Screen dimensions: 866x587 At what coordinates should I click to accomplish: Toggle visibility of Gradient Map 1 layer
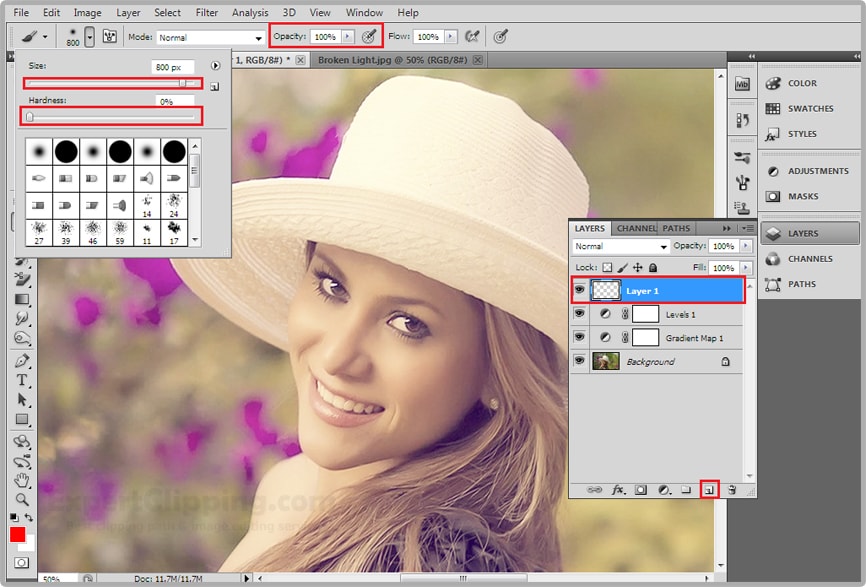(579, 338)
